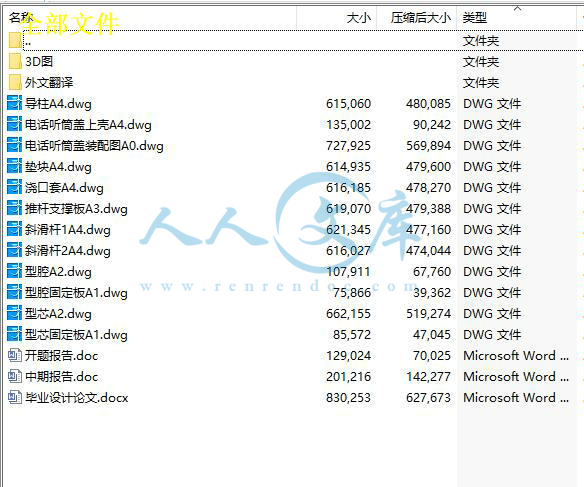This screenshot has height=487, width=584.
Task: Select the file name 电话听筒盖装配图A0.dwg
Action: point(94,146)
